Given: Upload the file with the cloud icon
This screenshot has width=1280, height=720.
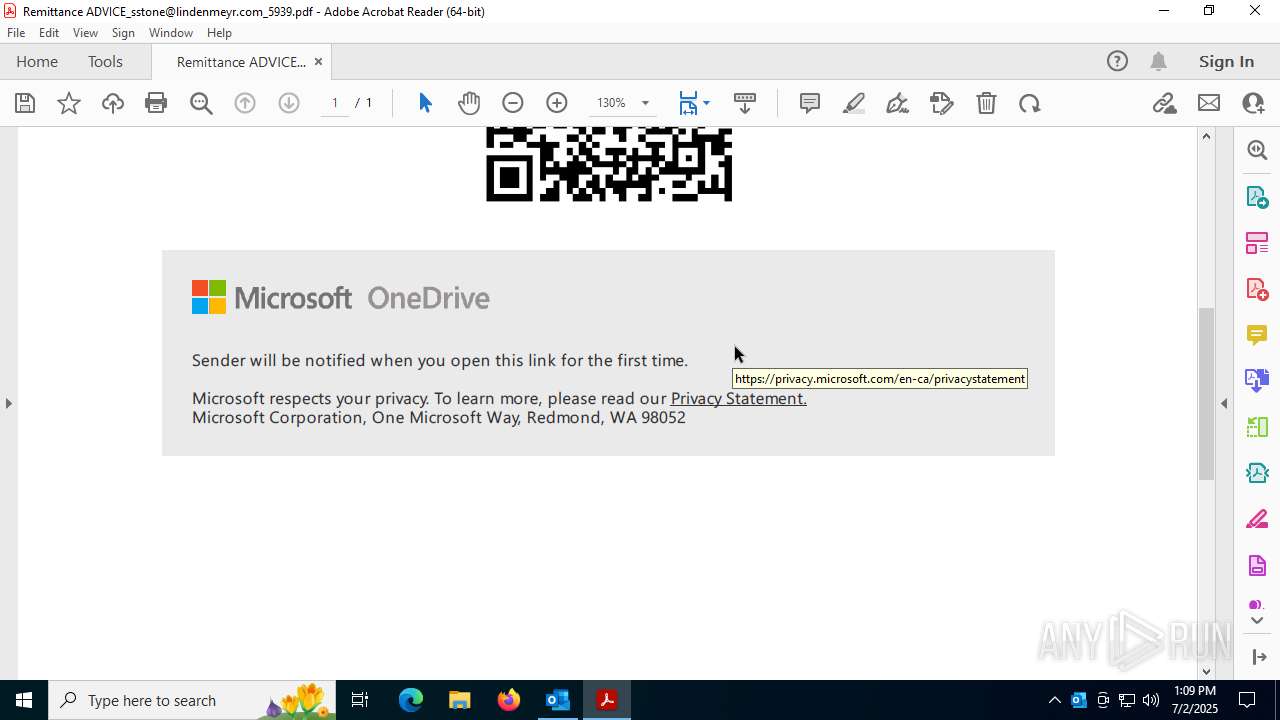Looking at the screenshot, I should click(113, 103).
